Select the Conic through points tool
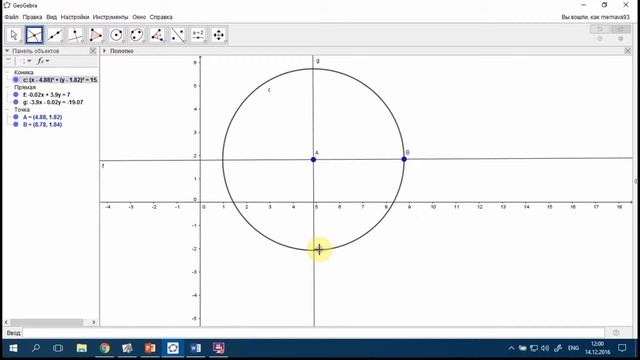 (x=136, y=35)
